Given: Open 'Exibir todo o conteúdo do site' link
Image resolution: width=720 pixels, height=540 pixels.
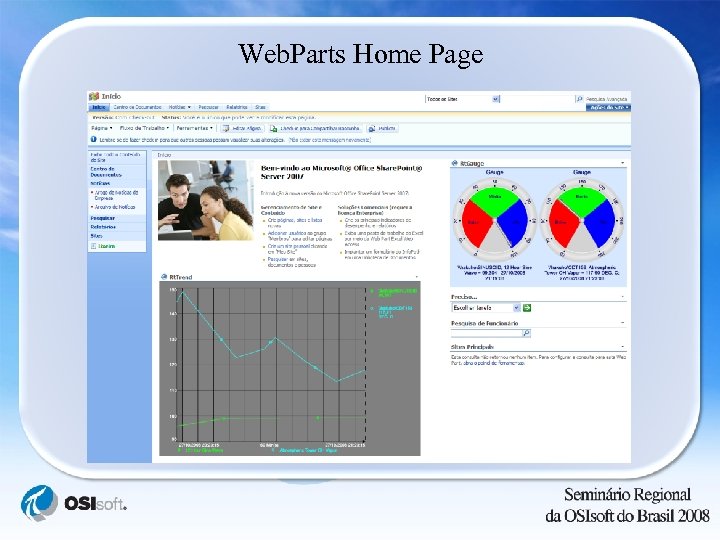Looking at the screenshot, I should pos(115,158).
